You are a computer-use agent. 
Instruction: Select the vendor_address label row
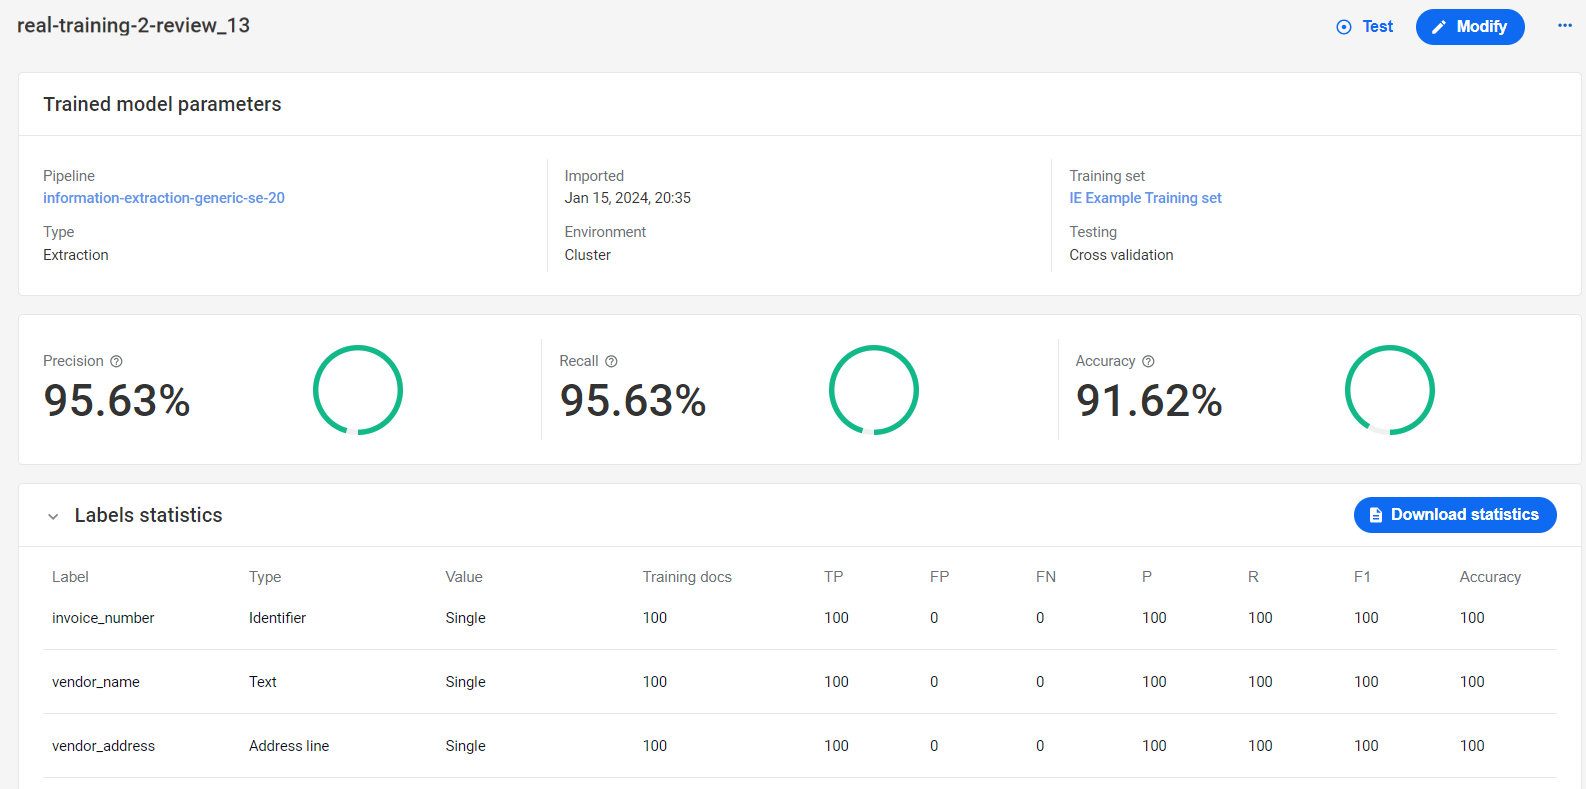(x=800, y=746)
